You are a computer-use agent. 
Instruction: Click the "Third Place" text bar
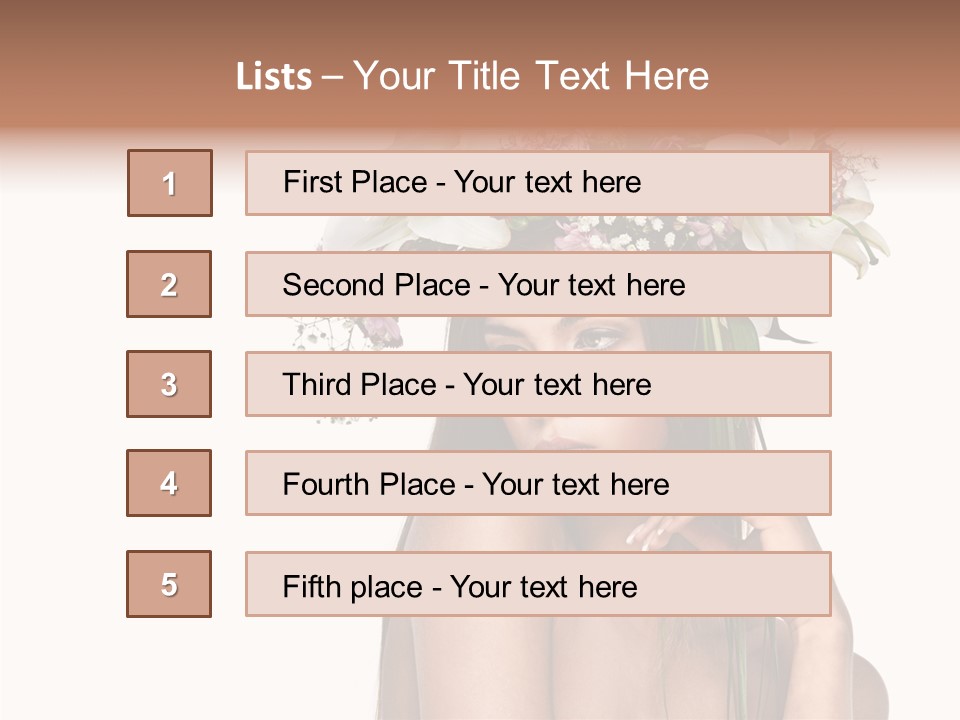[538, 384]
